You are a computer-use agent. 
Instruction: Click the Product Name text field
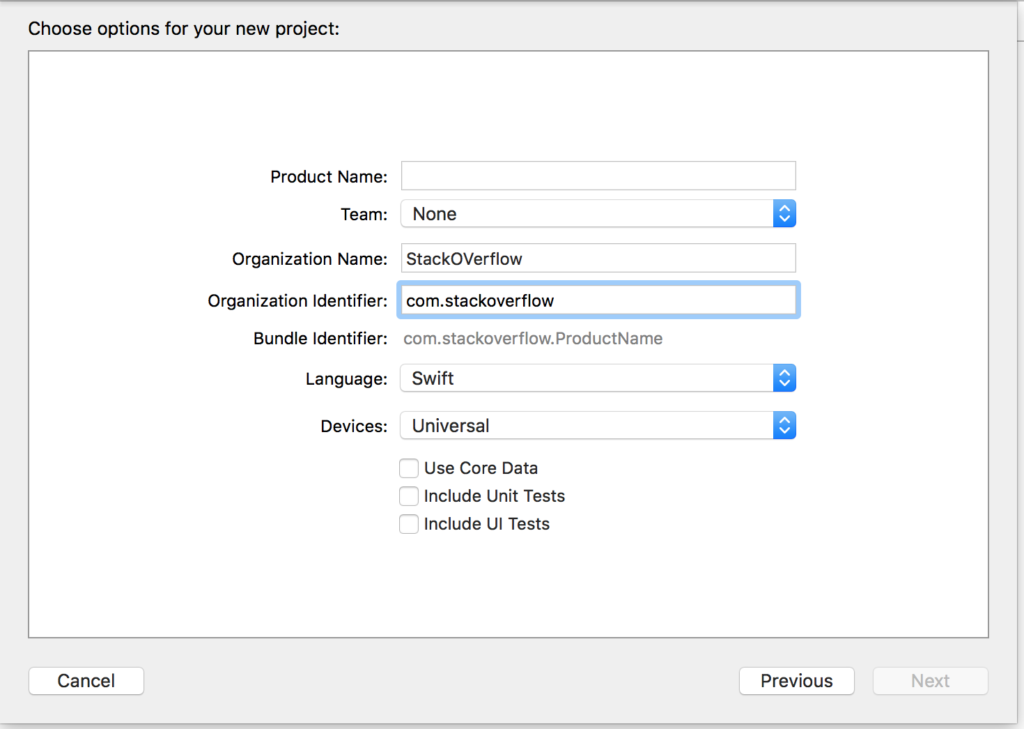click(x=598, y=176)
